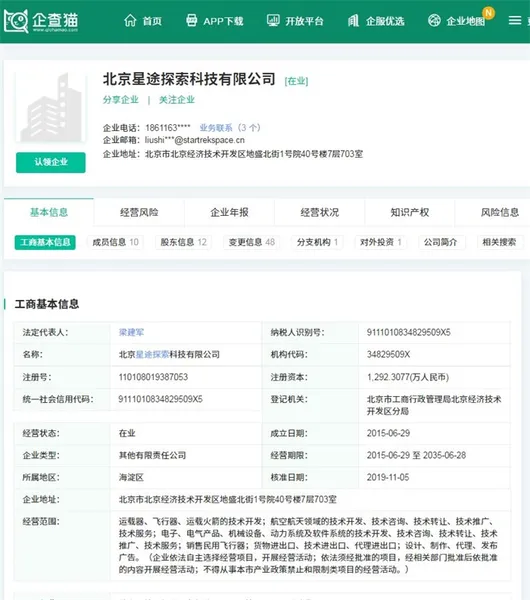Click the 企业类型 value 其他有限责任公司

pos(152,455)
